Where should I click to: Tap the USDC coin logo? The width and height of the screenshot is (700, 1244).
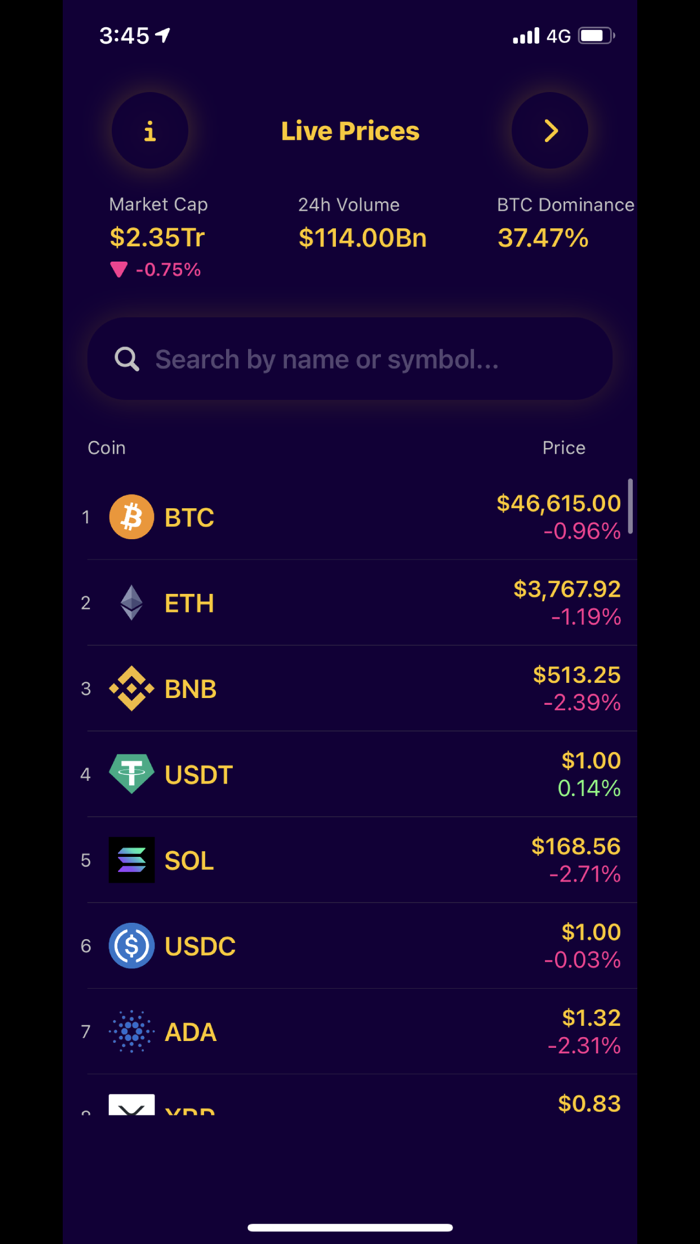[131, 946]
